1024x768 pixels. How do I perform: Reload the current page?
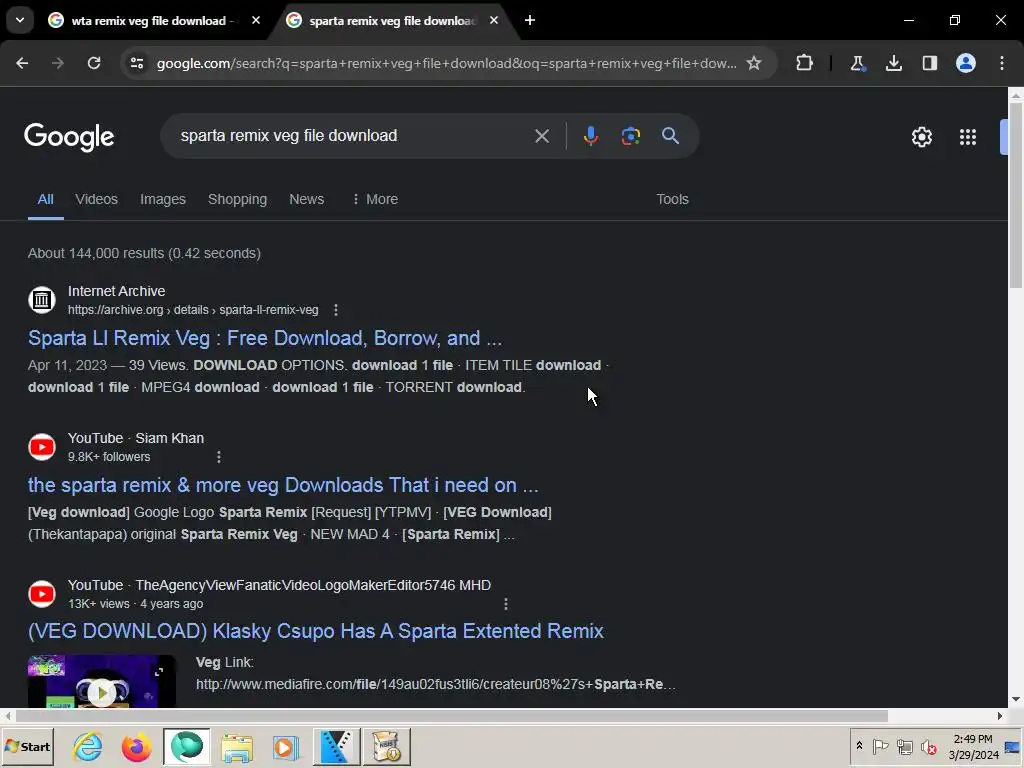click(94, 63)
